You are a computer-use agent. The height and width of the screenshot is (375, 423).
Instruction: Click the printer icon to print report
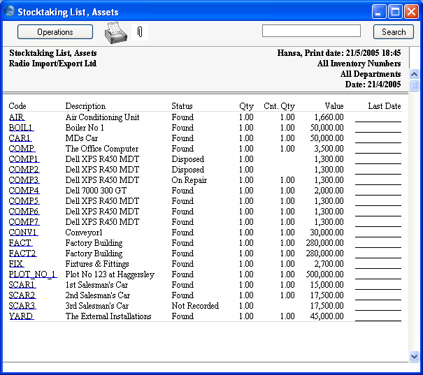(x=116, y=33)
